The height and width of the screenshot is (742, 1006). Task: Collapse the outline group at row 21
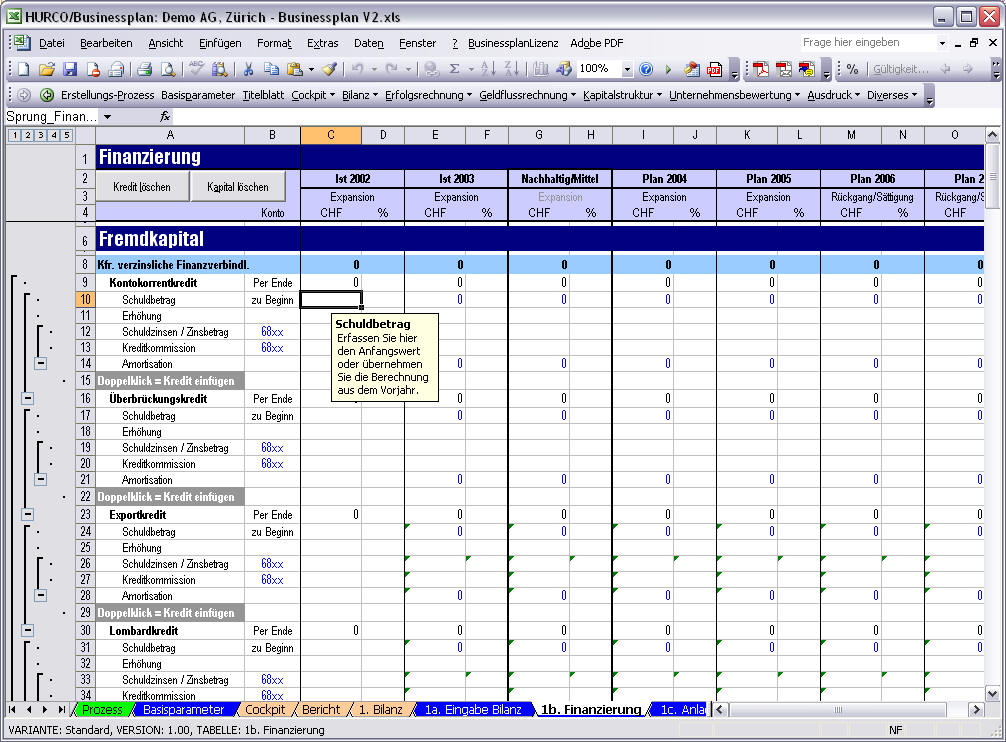pyautogui.click(x=40, y=479)
